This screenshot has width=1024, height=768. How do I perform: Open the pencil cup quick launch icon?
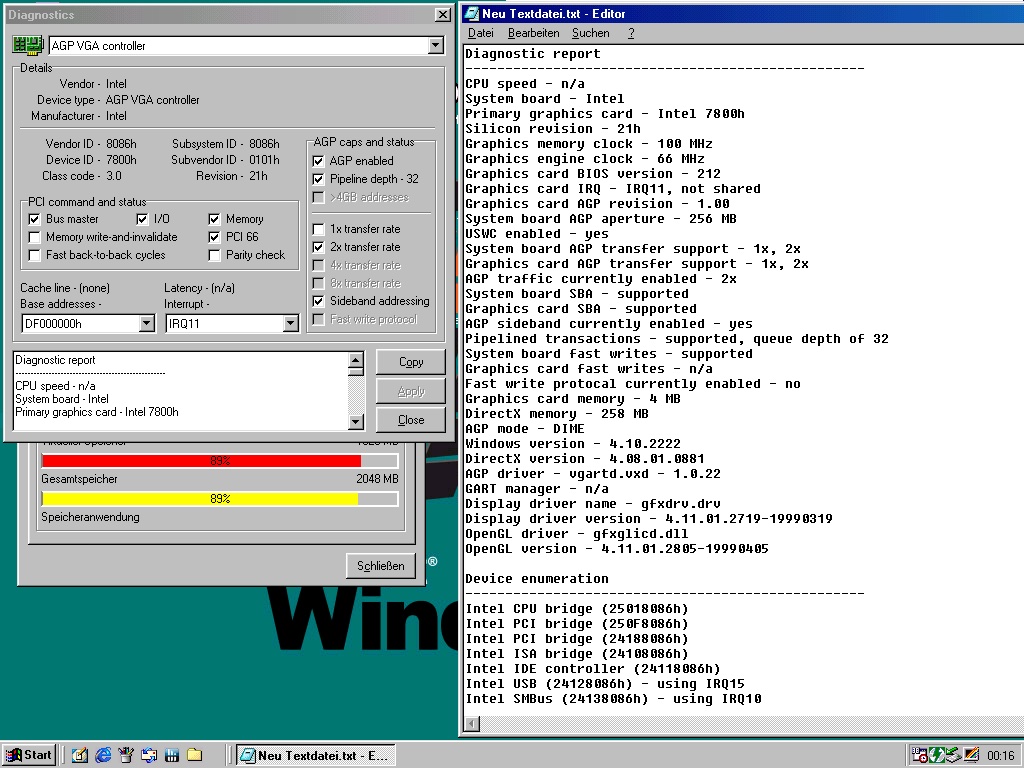(x=126, y=755)
